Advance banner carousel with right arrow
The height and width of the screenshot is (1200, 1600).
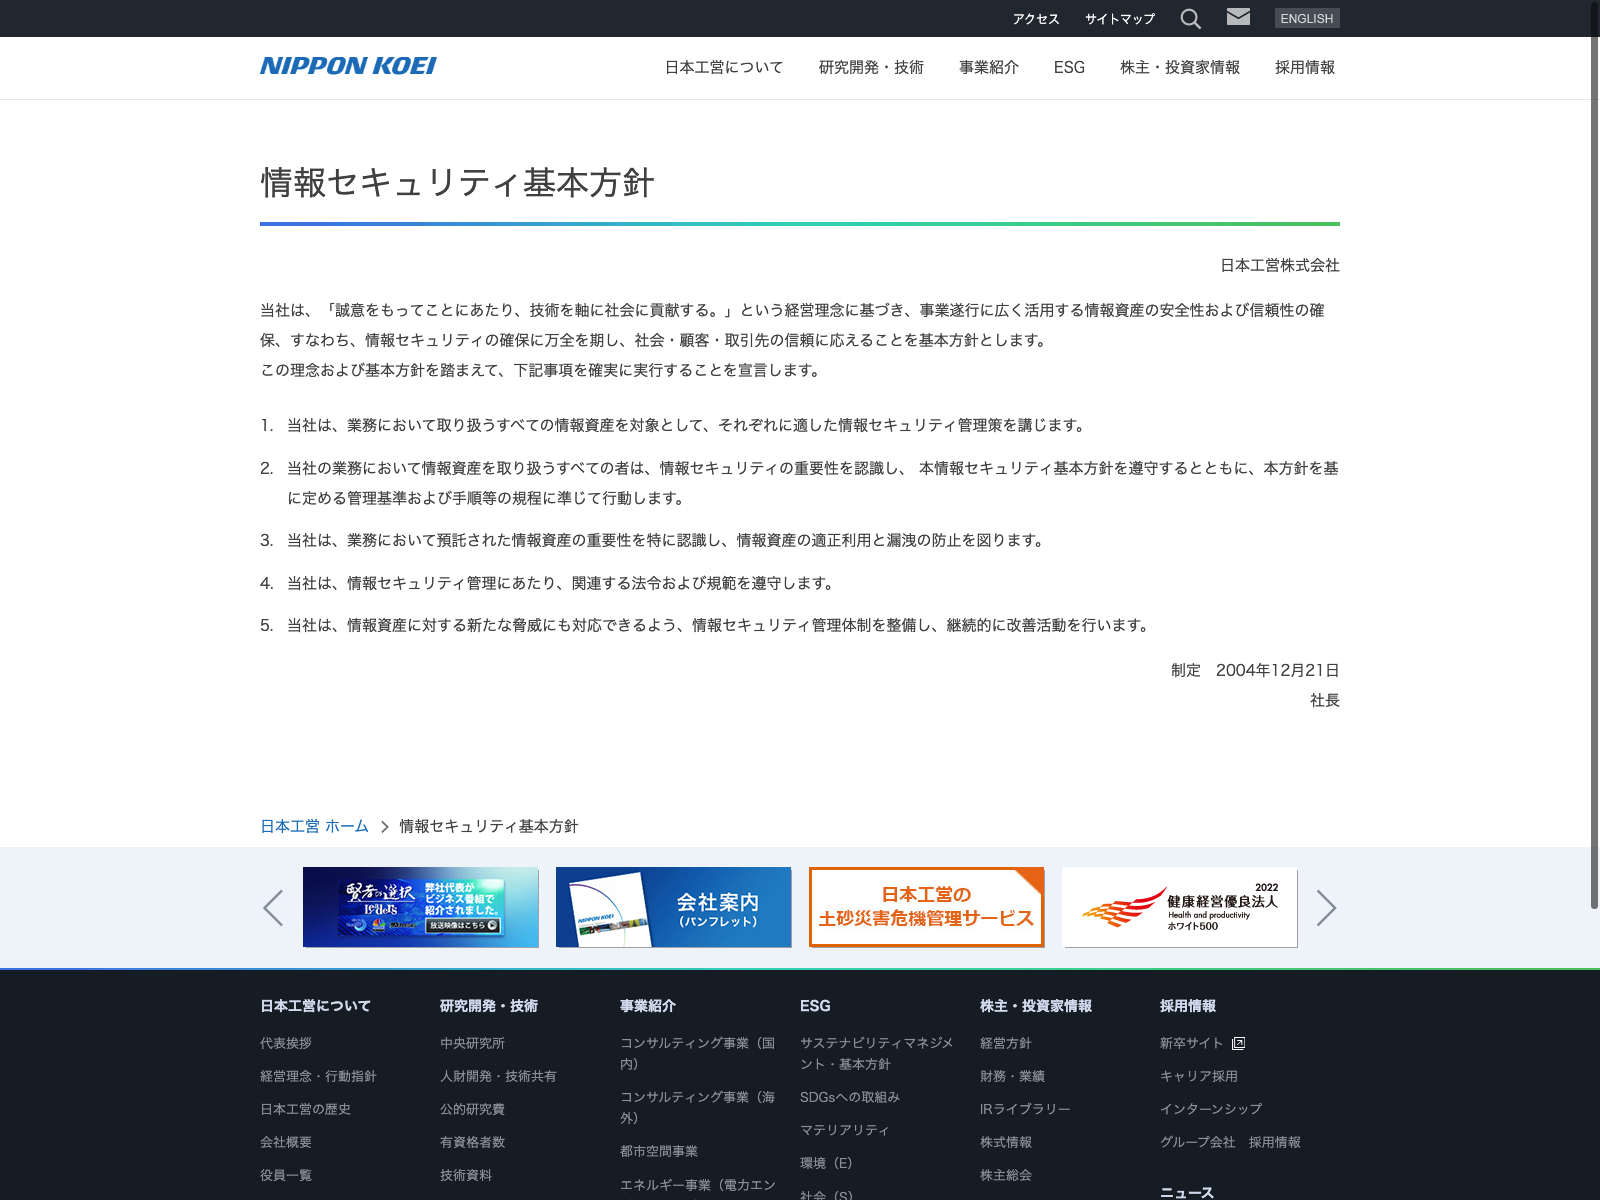(1326, 908)
